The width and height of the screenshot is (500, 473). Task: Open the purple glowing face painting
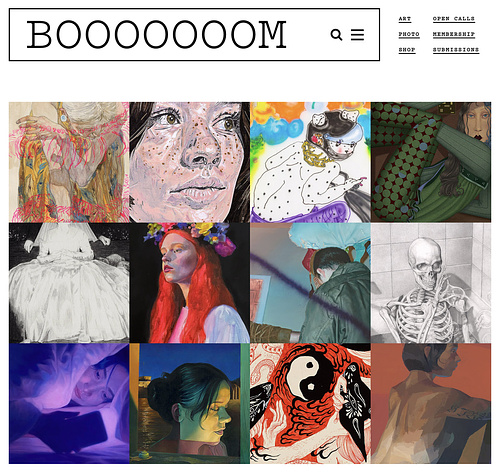(69, 404)
